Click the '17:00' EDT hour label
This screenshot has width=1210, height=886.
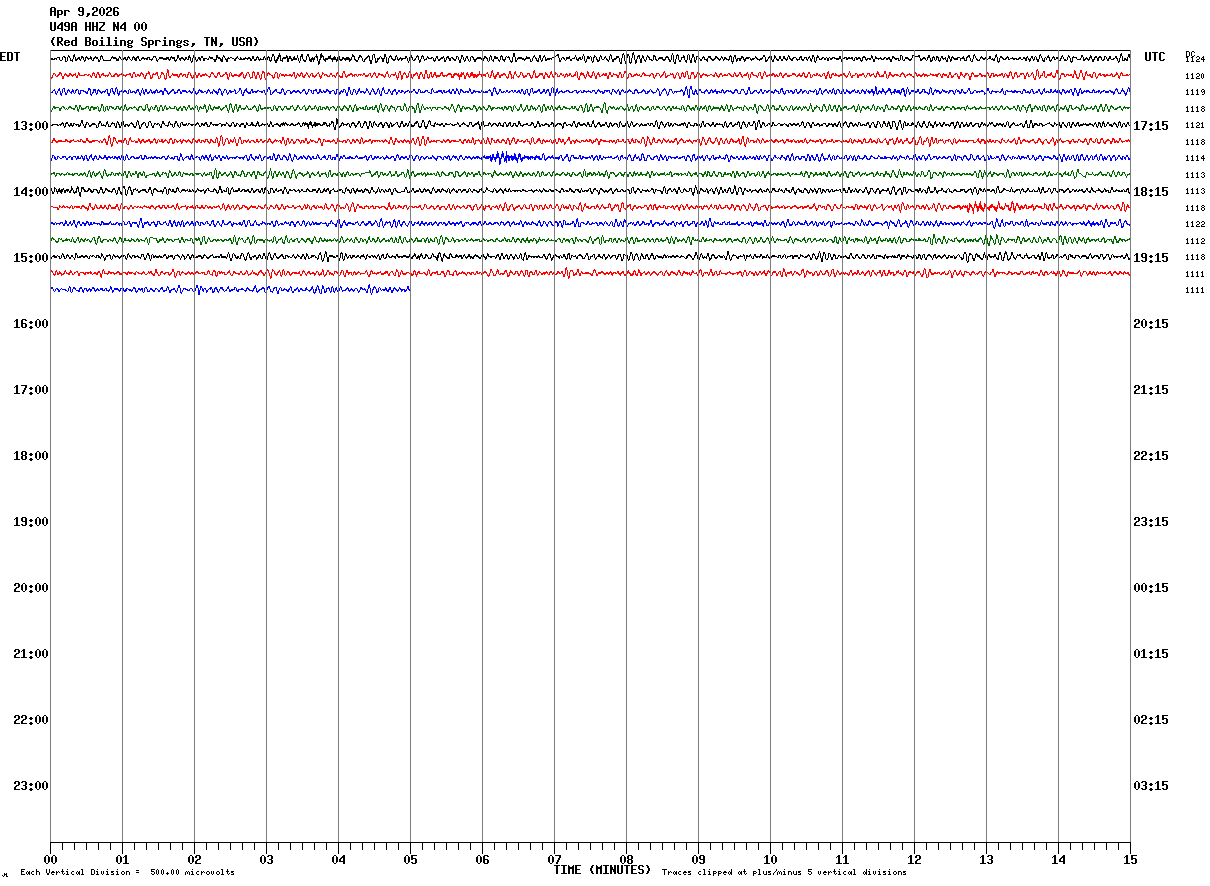(31, 390)
